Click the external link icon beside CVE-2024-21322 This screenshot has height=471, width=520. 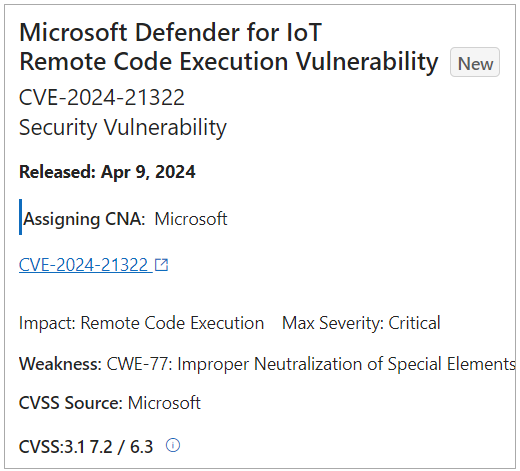(162, 265)
